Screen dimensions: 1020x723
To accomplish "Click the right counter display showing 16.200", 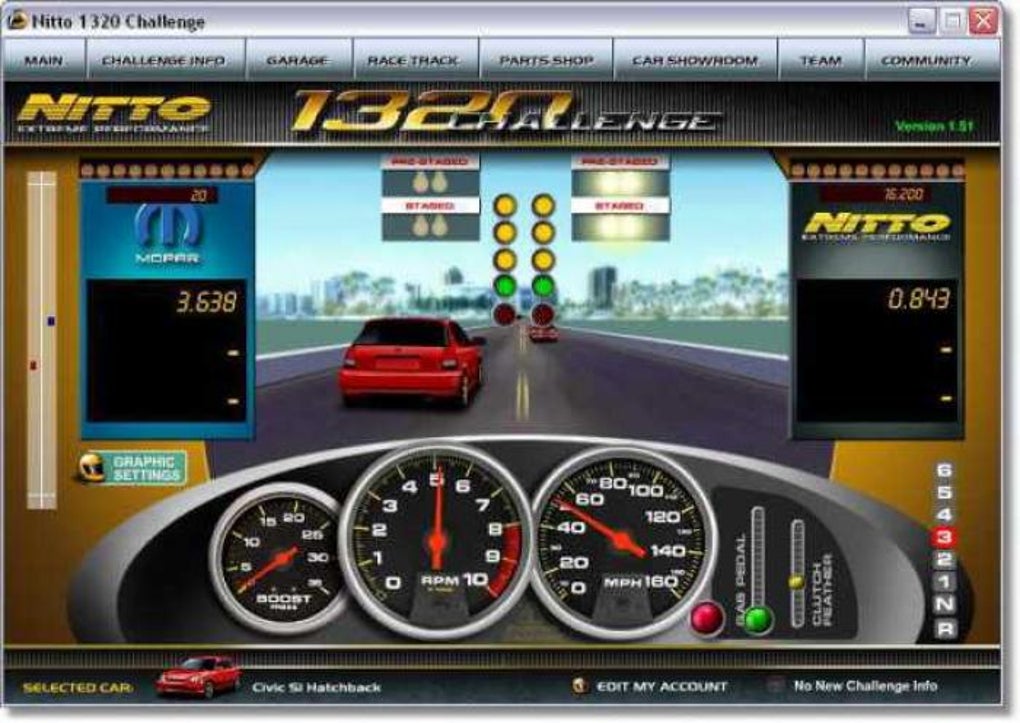I will click(x=874, y=194).
